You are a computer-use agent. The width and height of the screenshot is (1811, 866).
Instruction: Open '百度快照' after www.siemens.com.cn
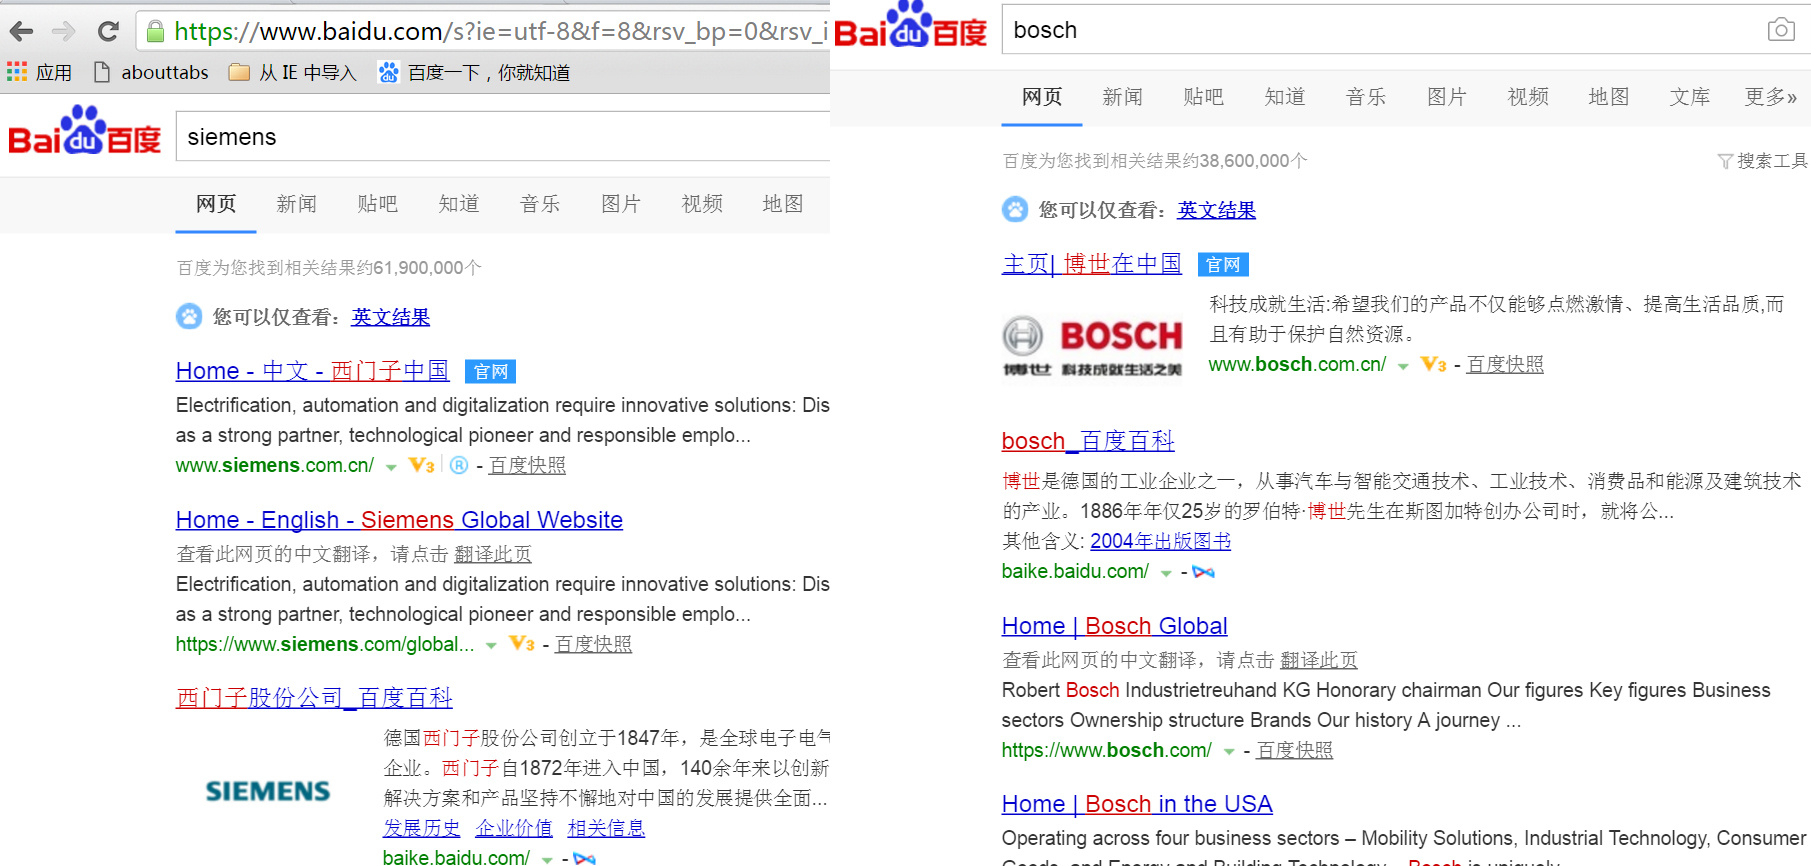coord(527,466)
